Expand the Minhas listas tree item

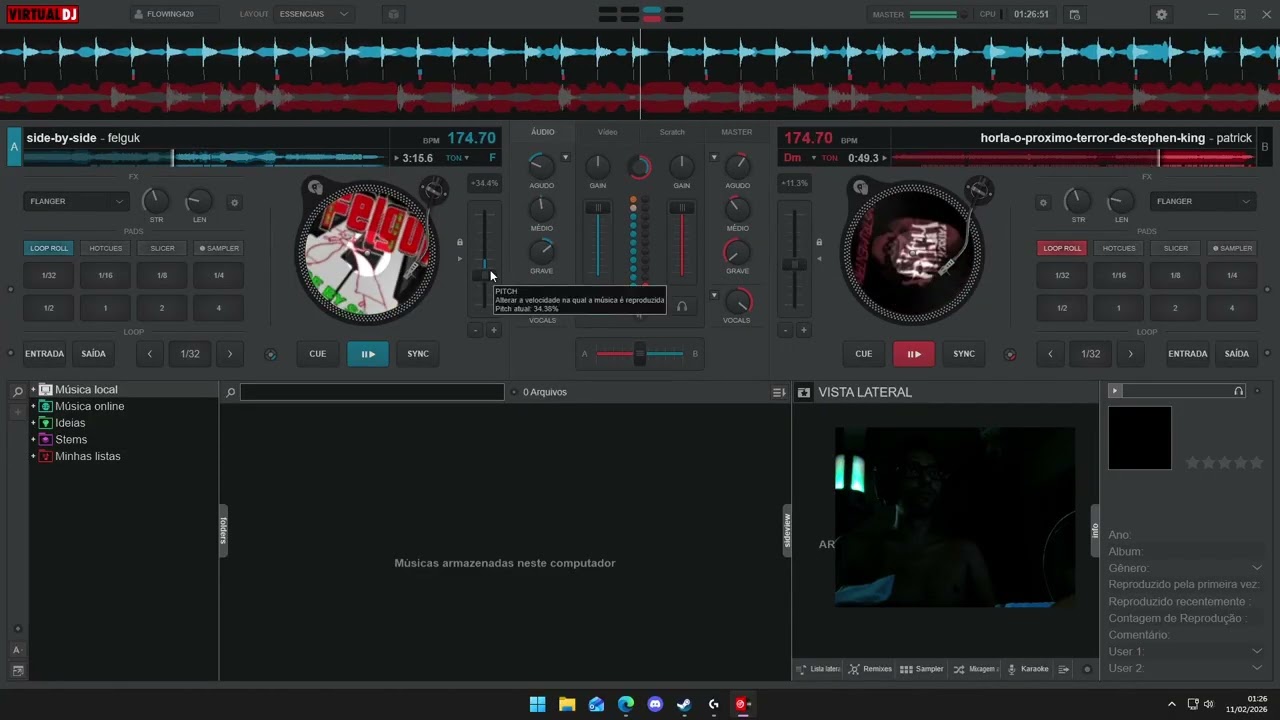pos(33,457)
